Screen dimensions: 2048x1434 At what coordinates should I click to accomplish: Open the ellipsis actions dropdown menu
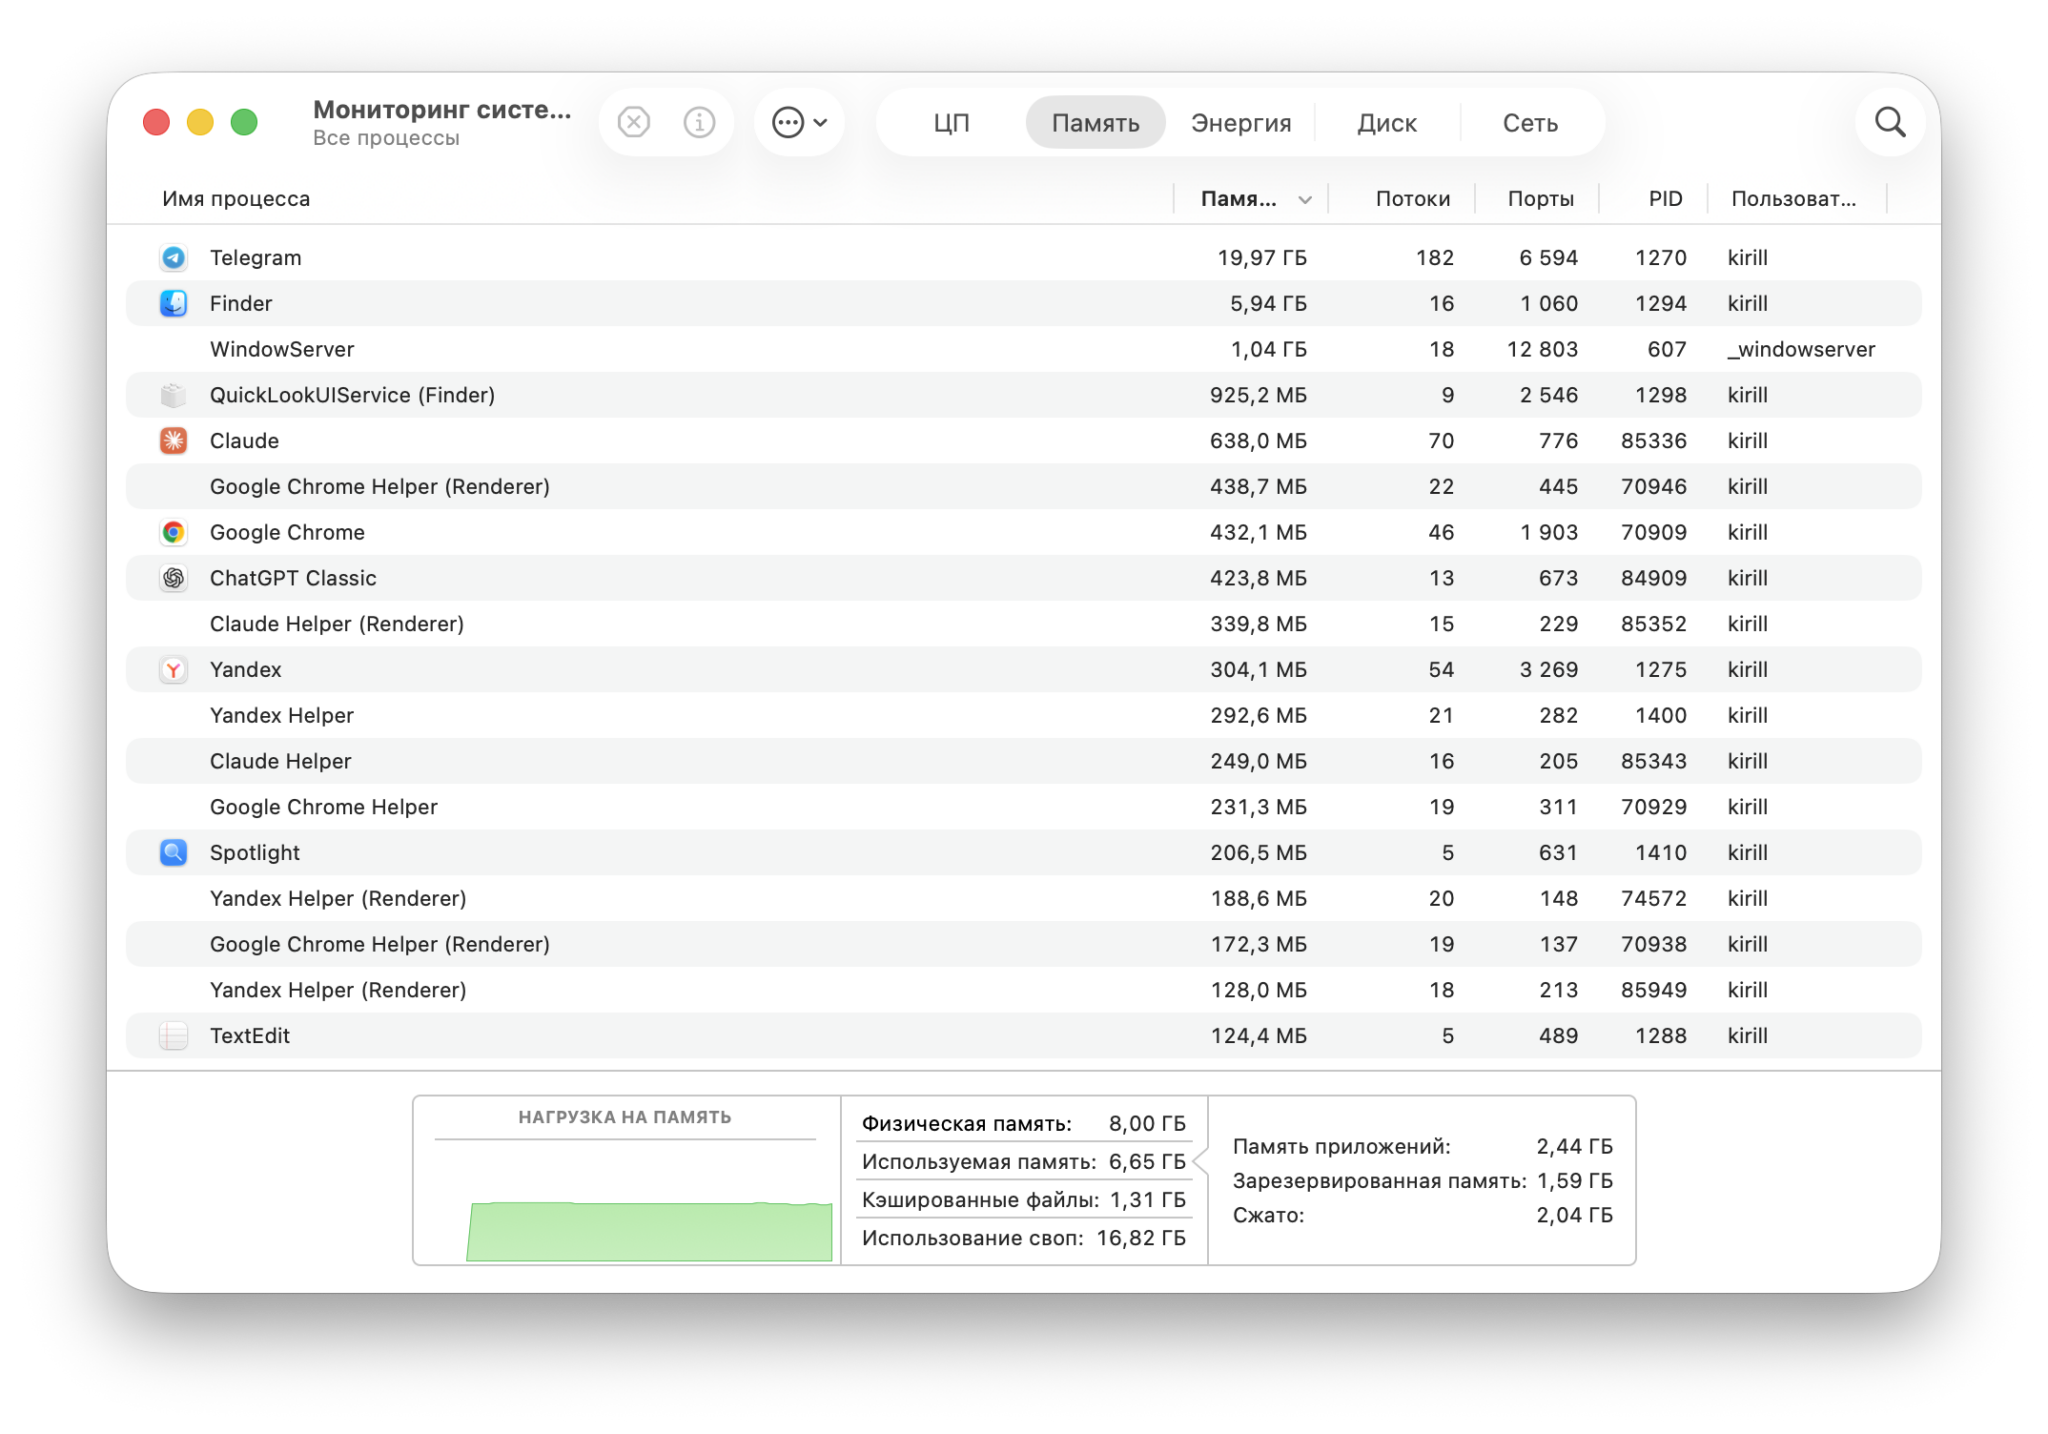coord(799,122)
